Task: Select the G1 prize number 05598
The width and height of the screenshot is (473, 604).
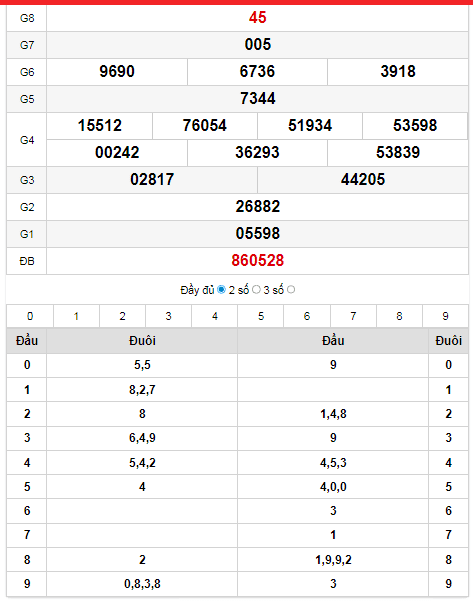Action: click(x=258, y=234)
